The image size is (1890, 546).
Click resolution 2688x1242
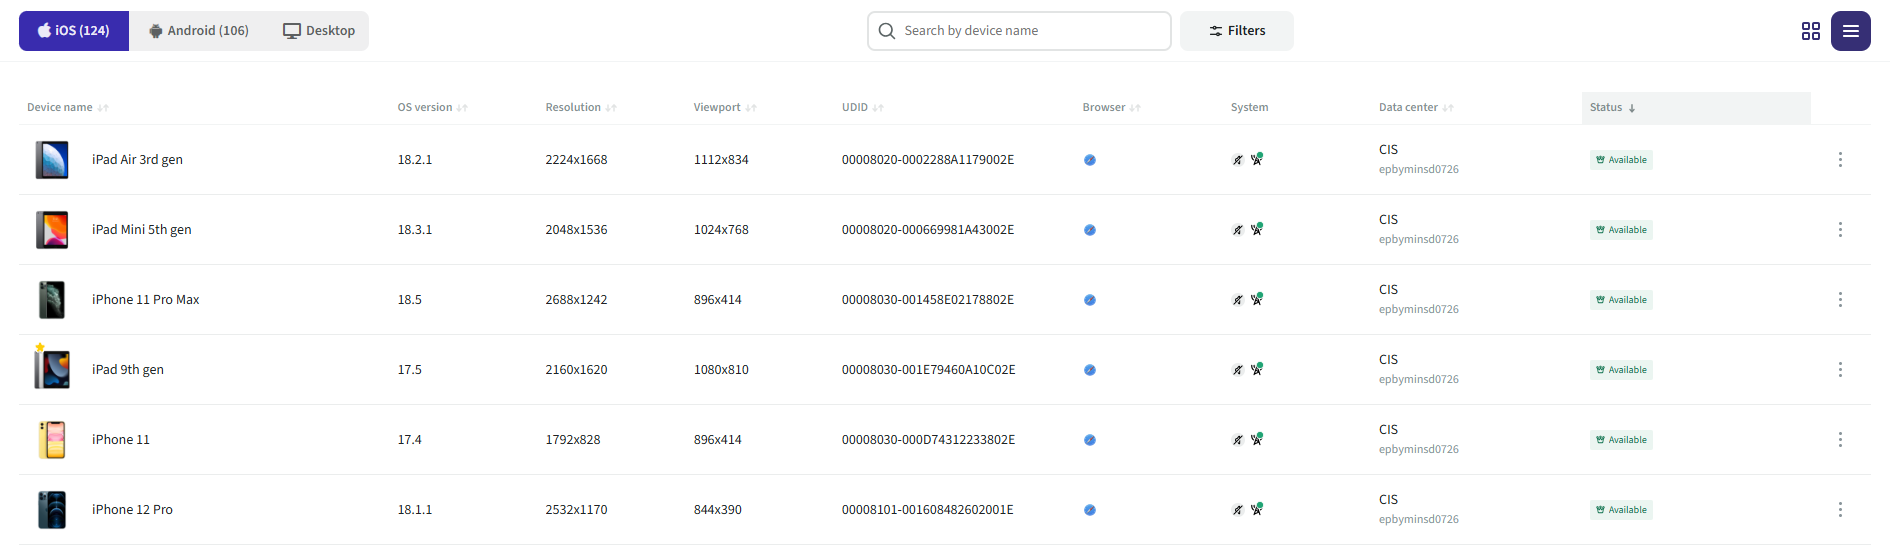pyautogui.click(x=576, y=300)
